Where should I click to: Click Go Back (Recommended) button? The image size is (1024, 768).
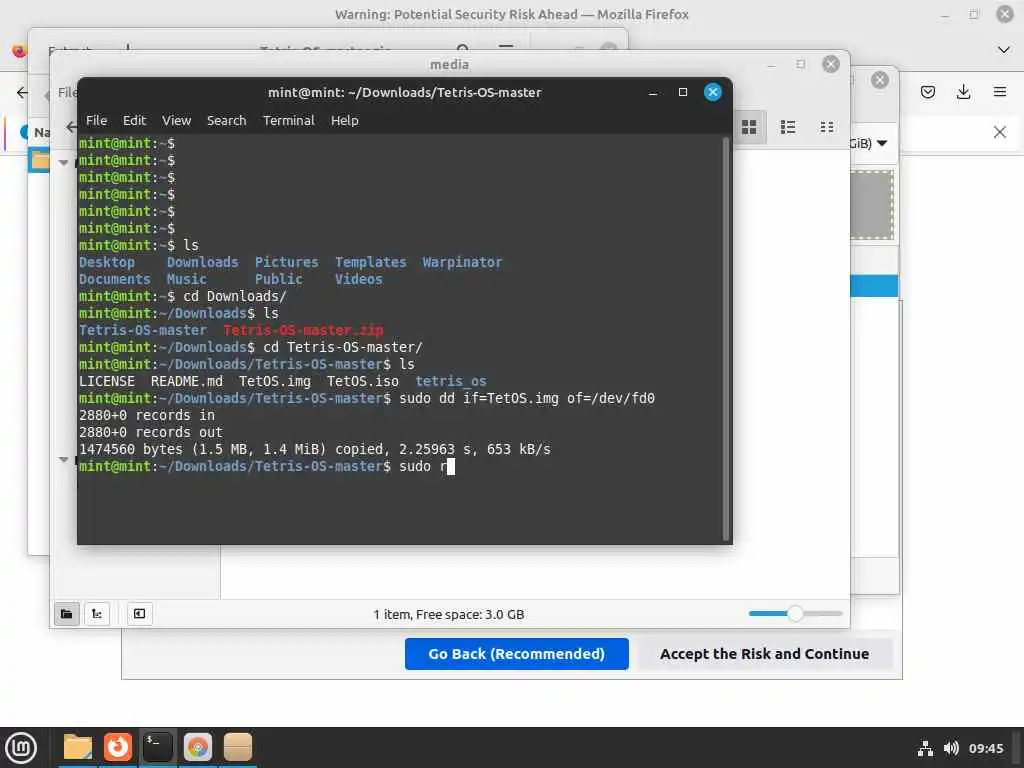point(517,654)
